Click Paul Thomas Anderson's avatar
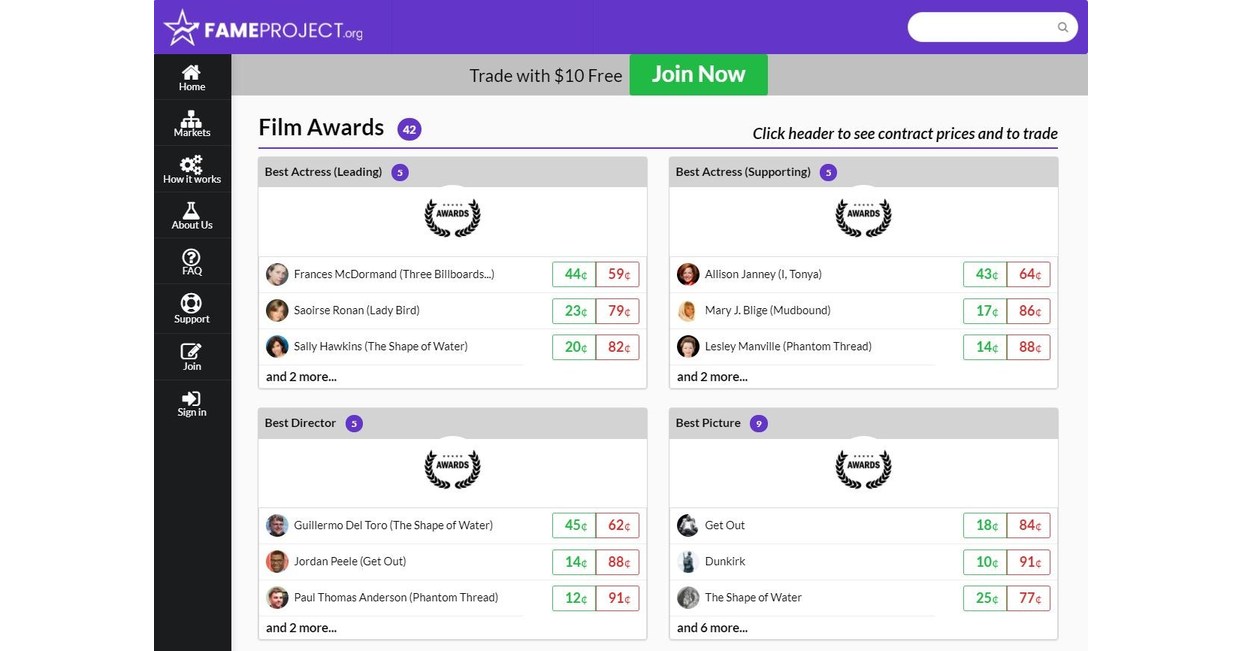 [x=277, y=597]
